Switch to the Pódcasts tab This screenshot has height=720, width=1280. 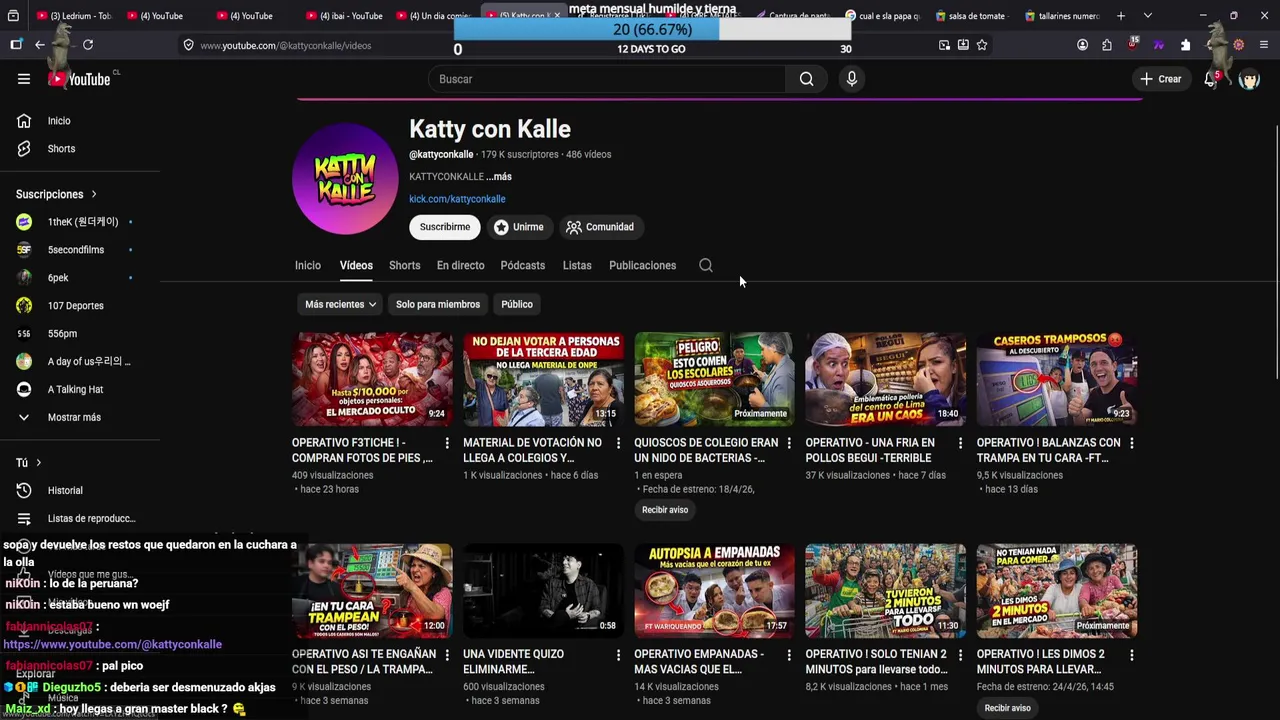coord(523,266)
